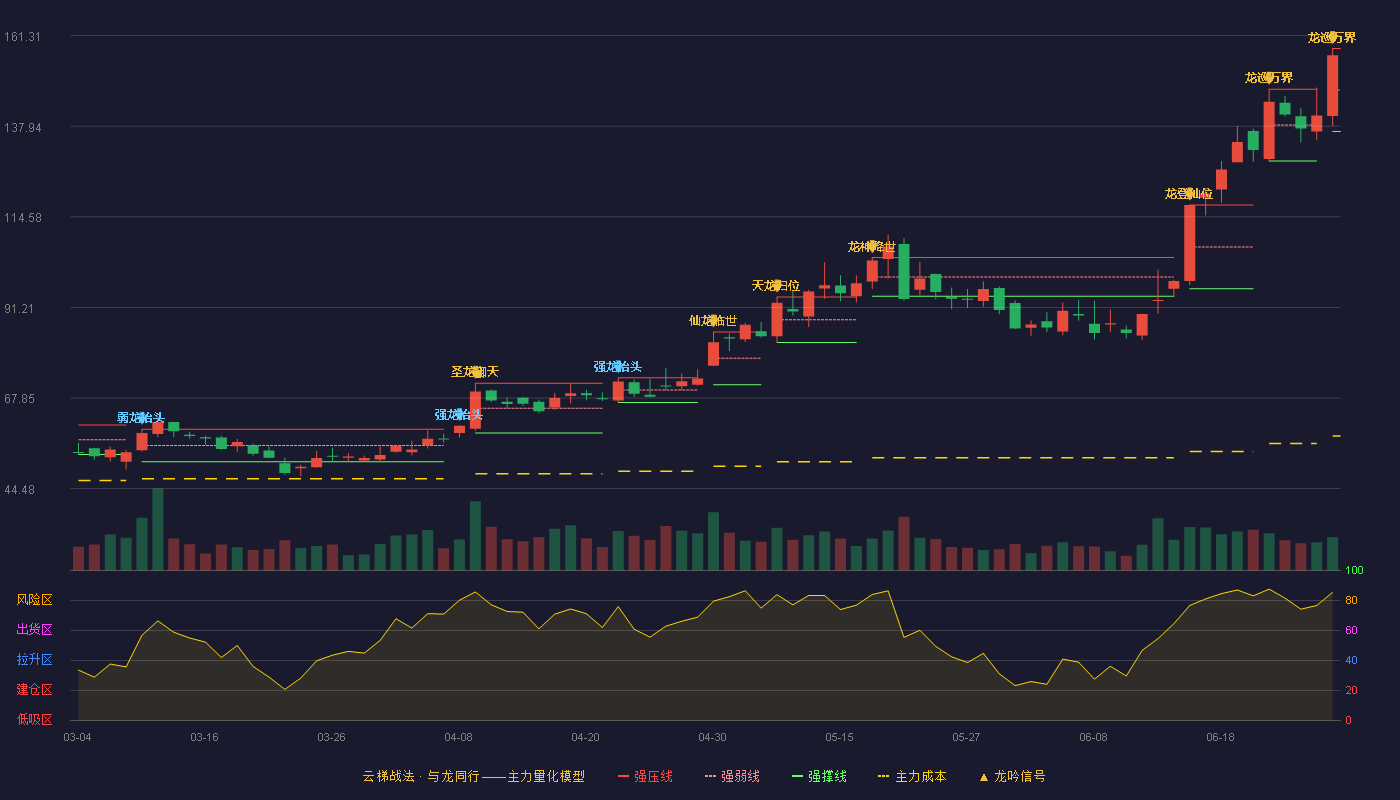Click the topmost 龙巡万界 signal at chart peak
This screenshot has width=1400, height=800.
tap(1332, 38)
